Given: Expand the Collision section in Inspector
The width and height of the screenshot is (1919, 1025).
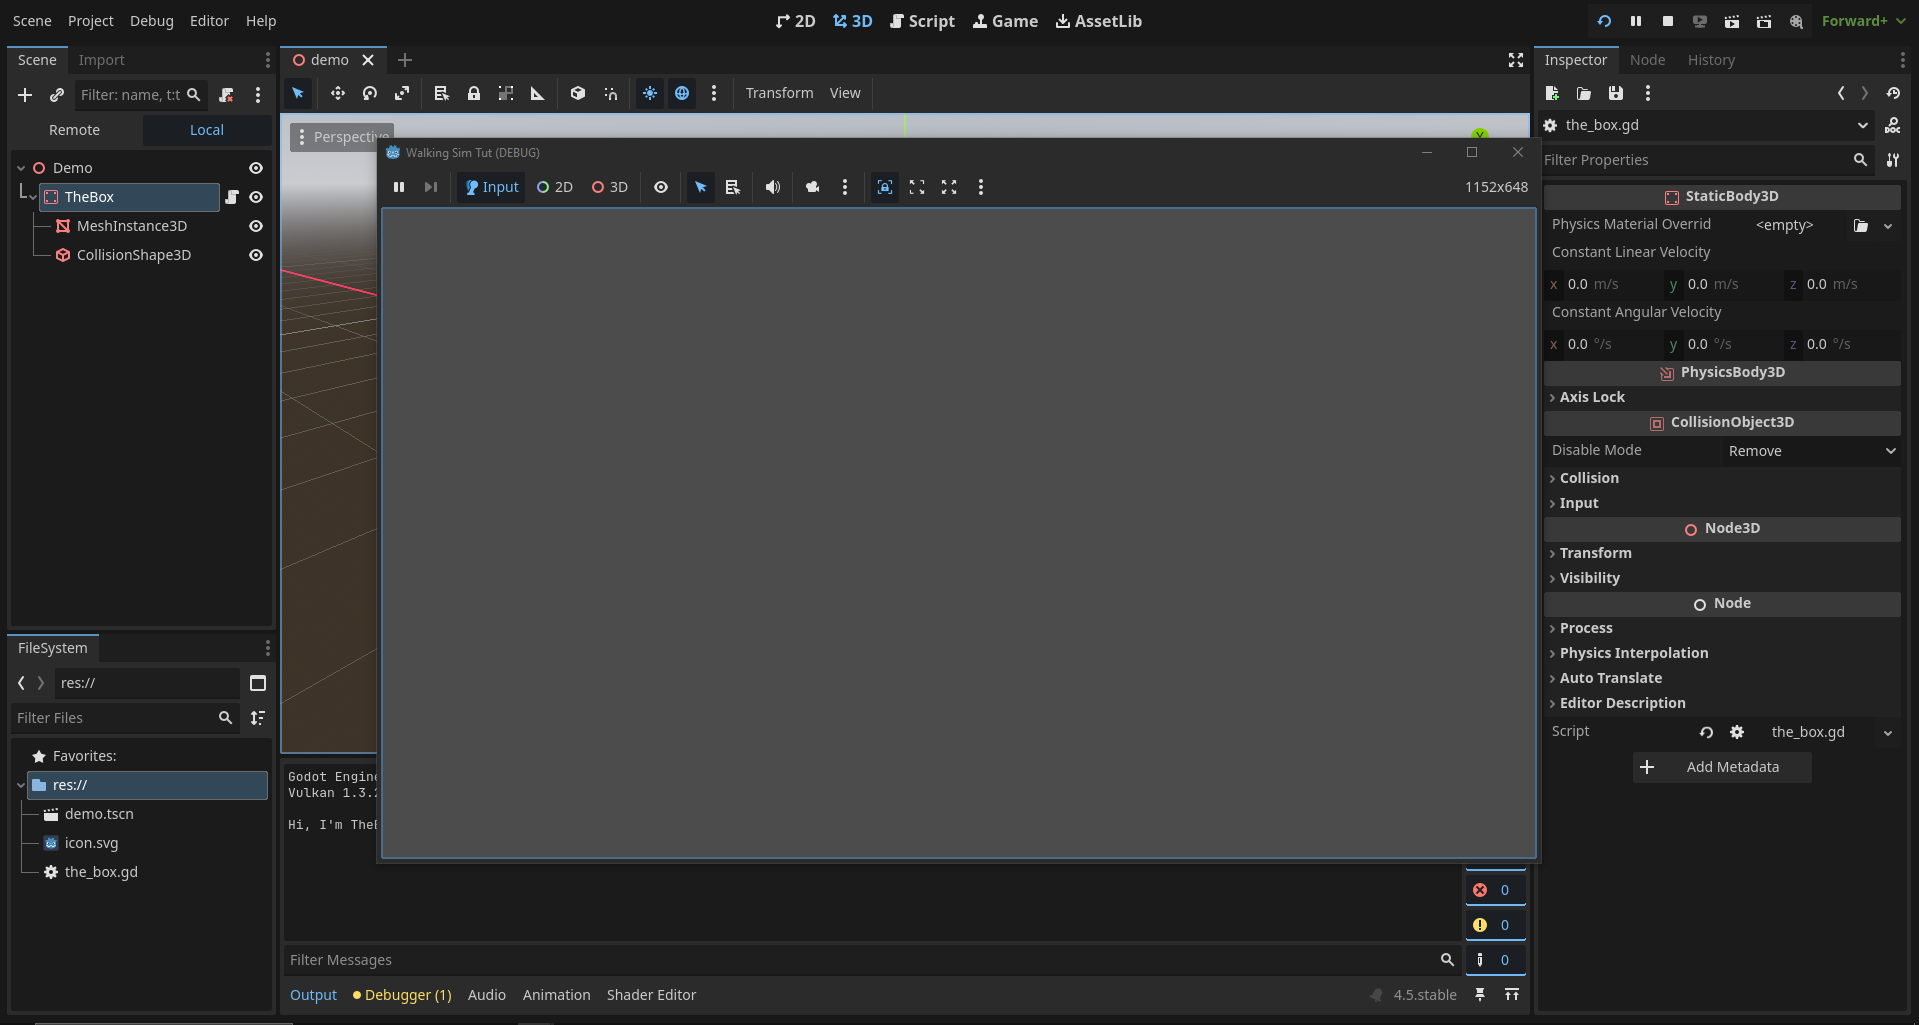Looking at the screenshot, I should click(1589, 478).
